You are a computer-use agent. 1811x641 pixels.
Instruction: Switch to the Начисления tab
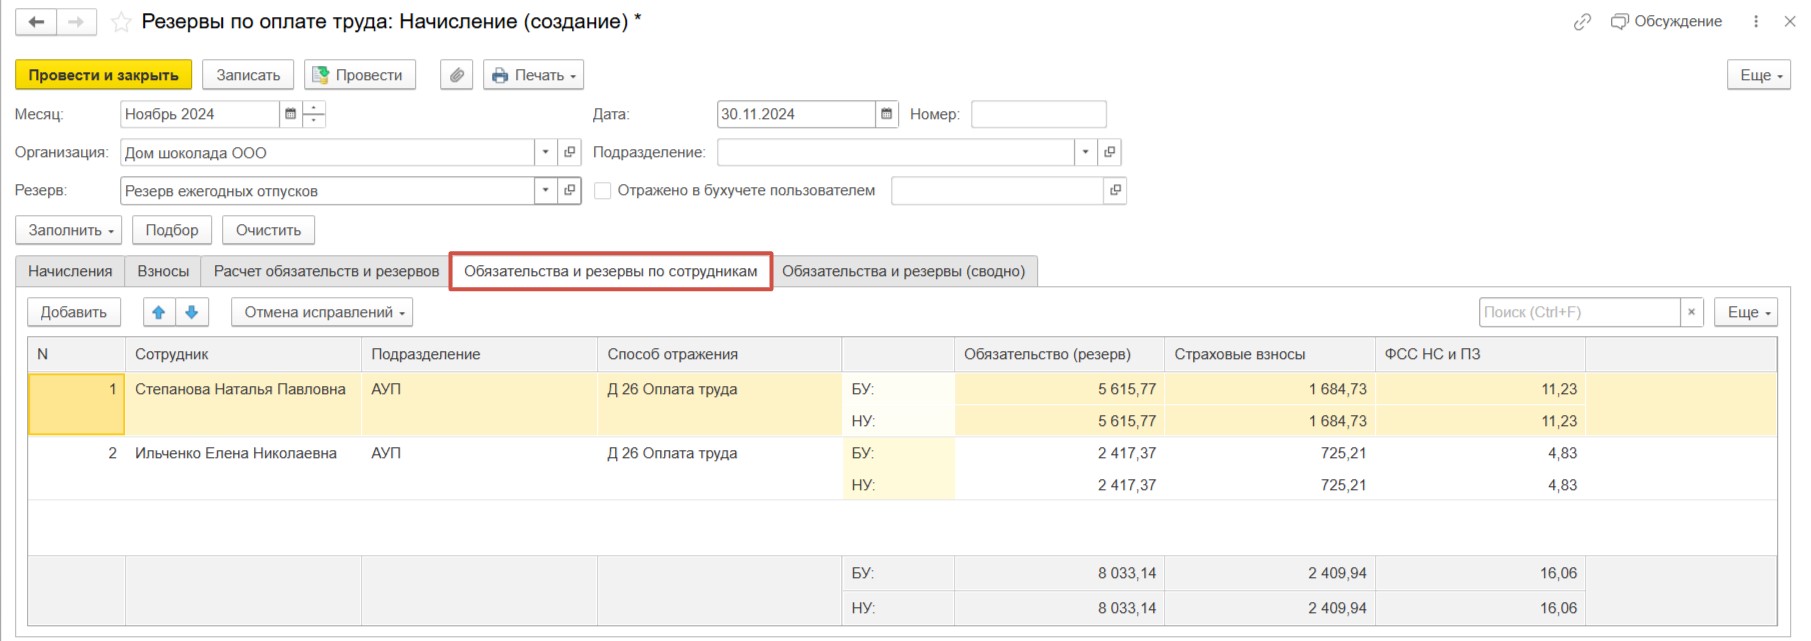pyautogui.click(x=70, y=271)
